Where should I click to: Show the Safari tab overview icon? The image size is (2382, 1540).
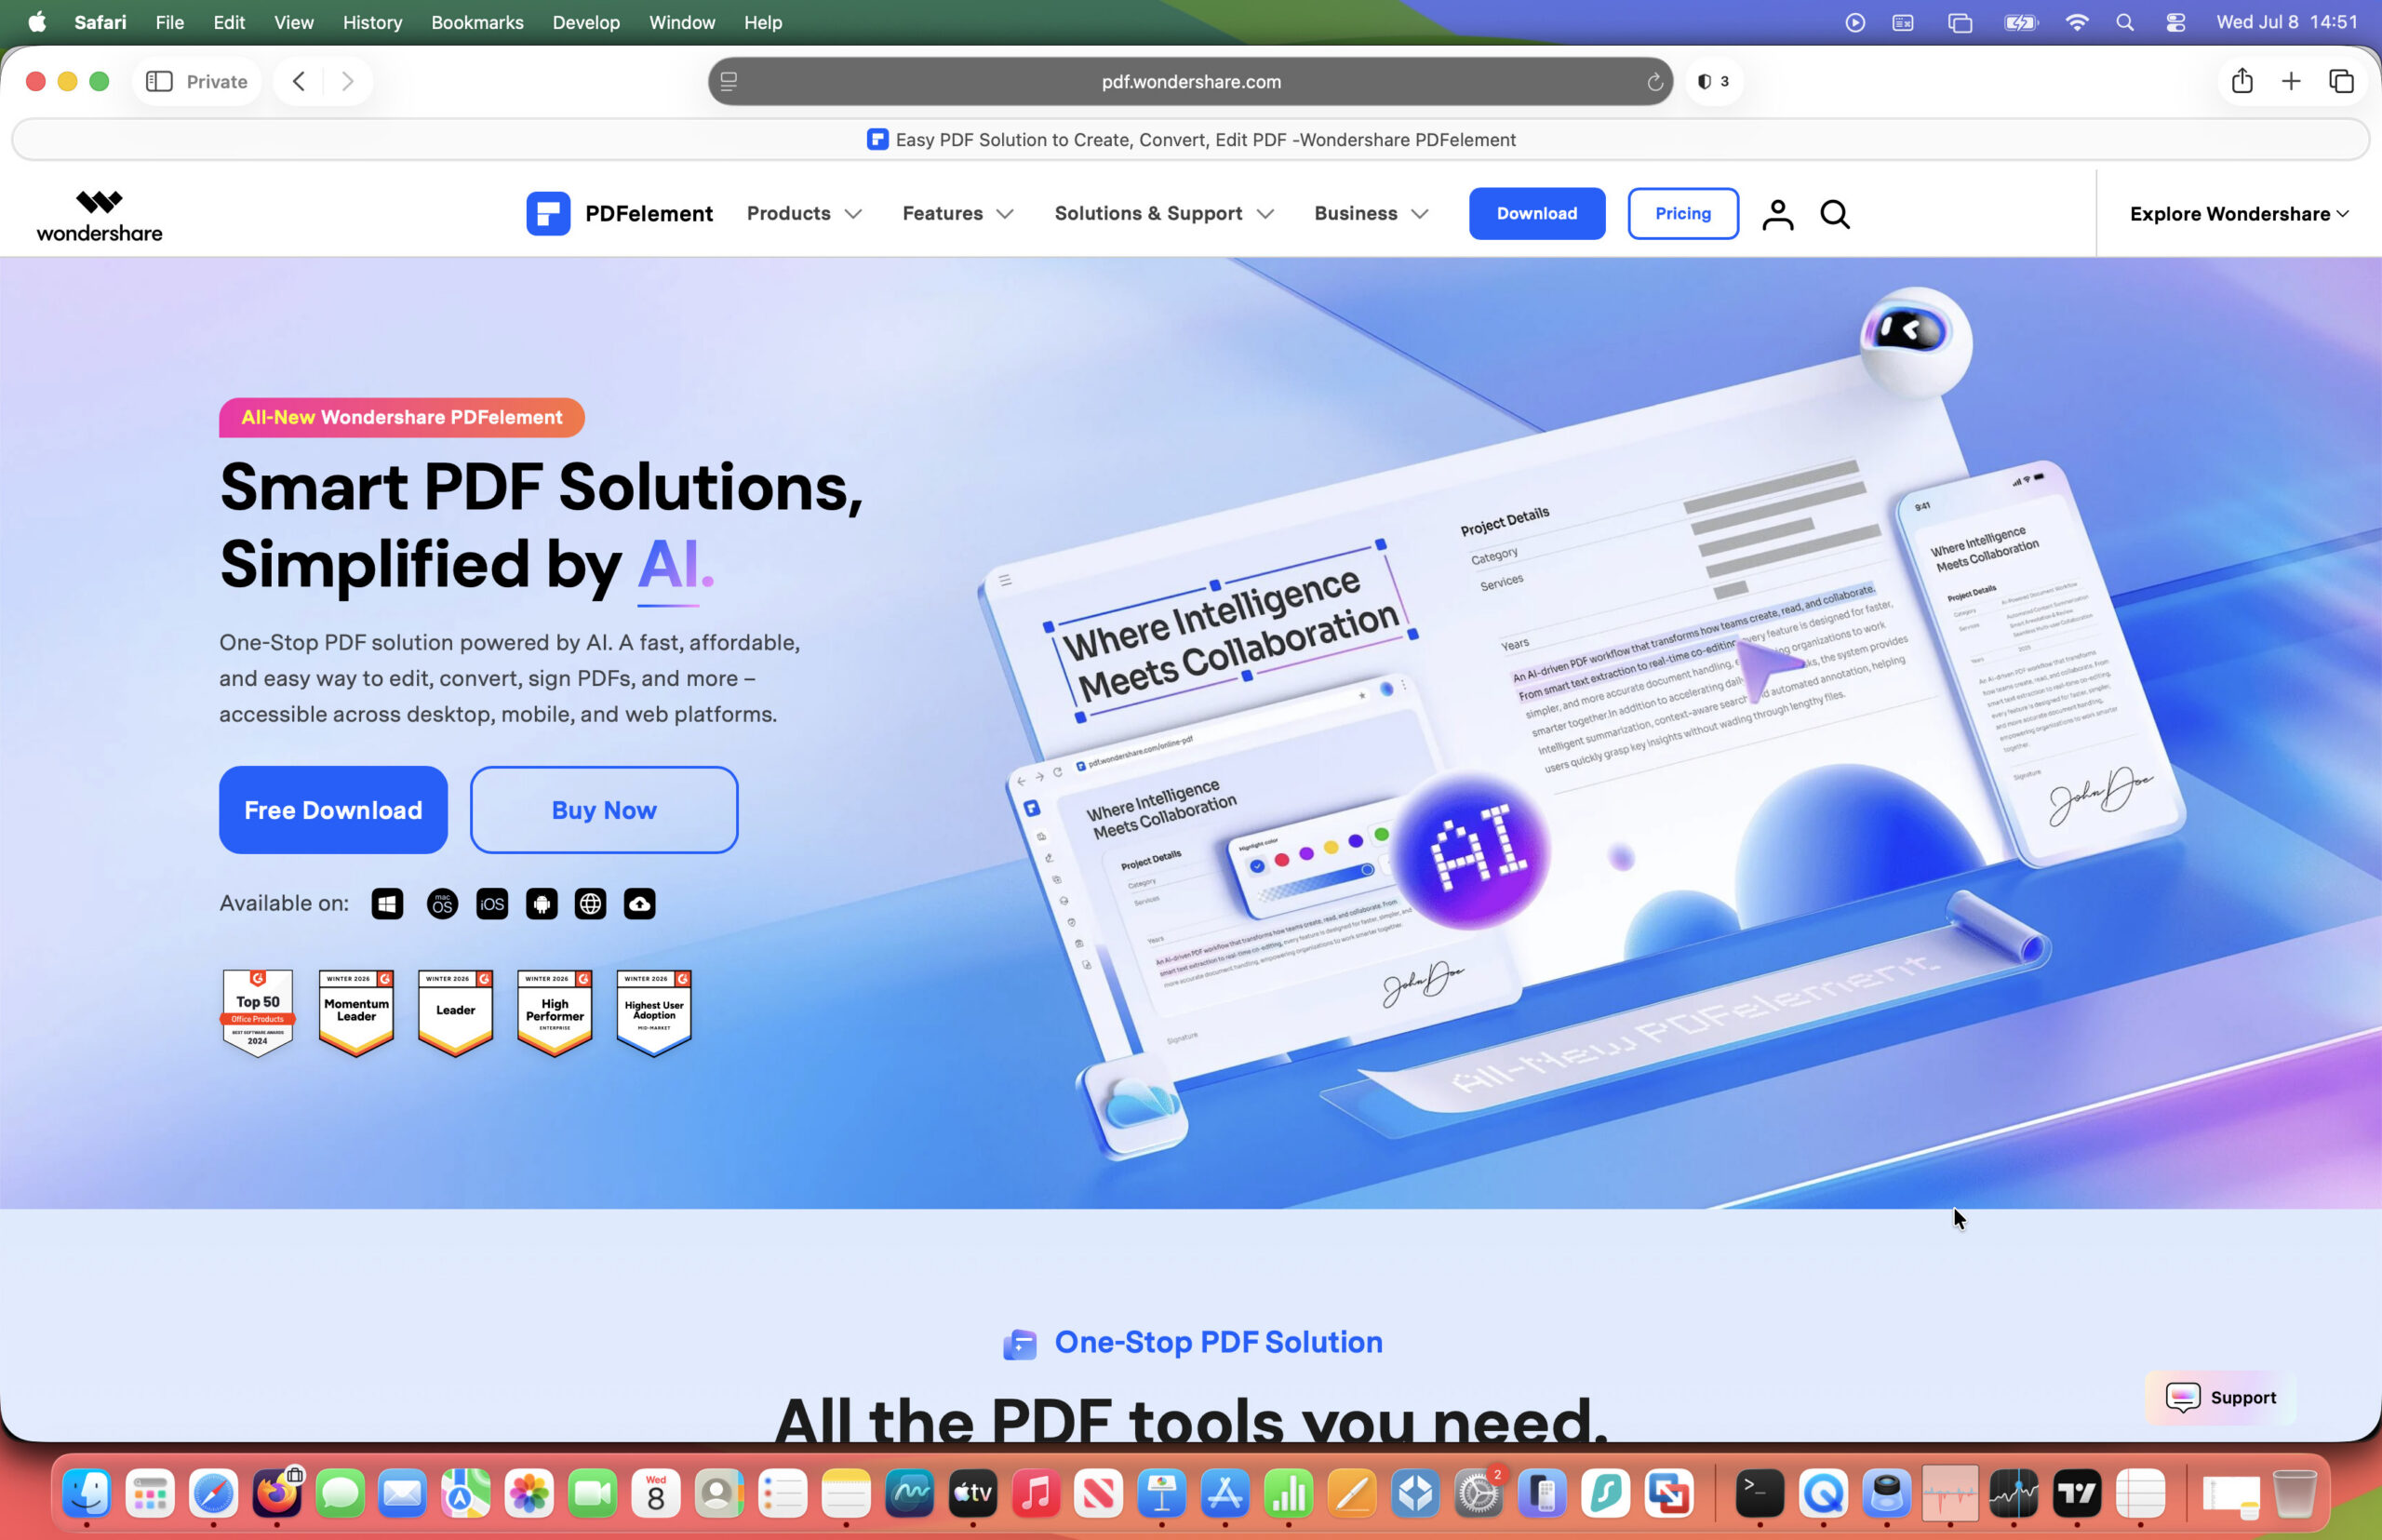coord(2341,81)
